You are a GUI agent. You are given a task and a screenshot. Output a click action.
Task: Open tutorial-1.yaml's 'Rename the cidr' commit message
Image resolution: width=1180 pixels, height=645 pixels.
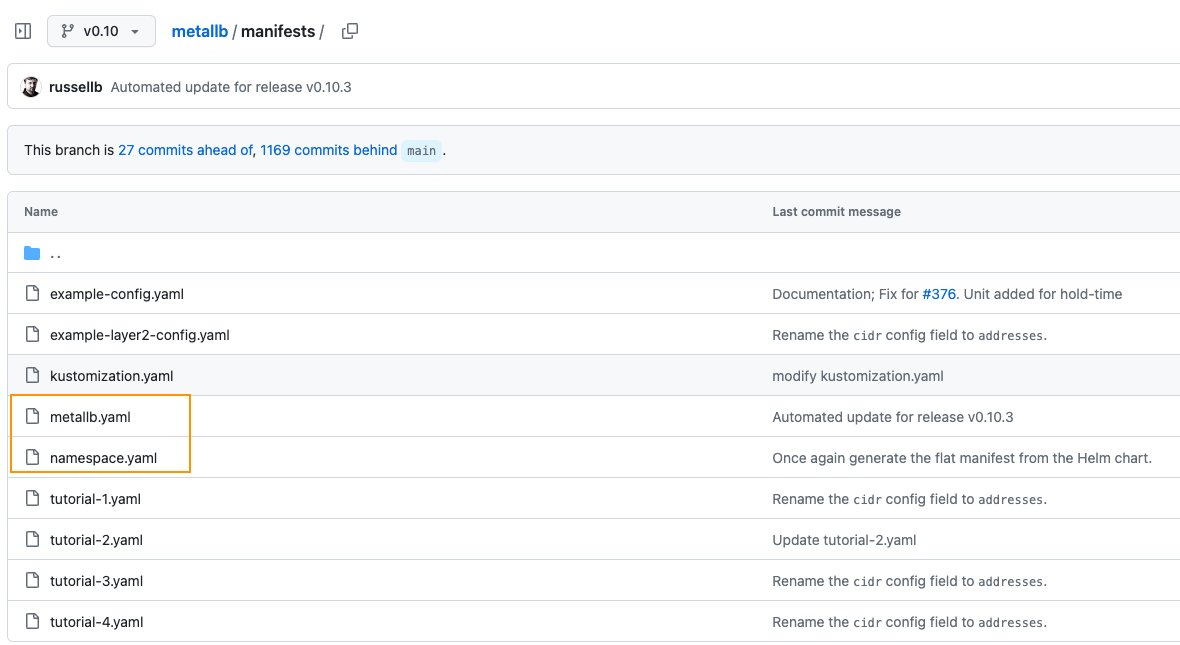coord(910,499)
